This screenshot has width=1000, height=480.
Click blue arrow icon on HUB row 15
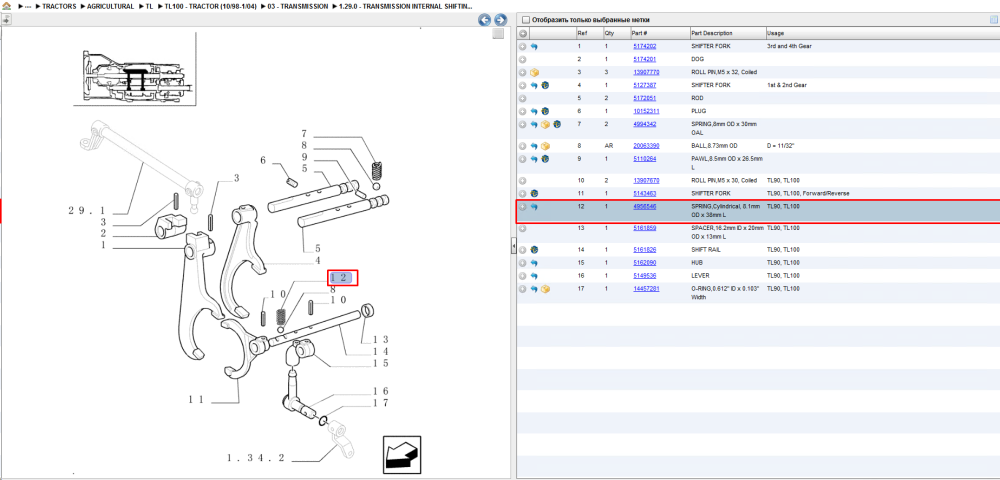pyautogui.click(x=534, y=263)
